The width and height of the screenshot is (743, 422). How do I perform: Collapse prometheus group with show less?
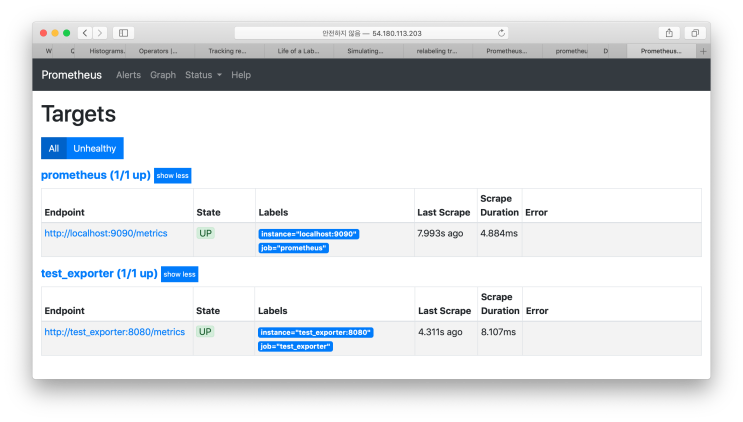172,176
